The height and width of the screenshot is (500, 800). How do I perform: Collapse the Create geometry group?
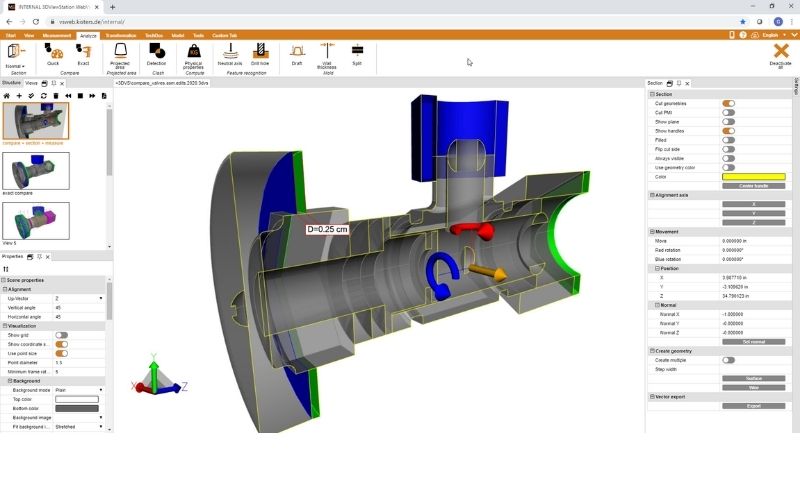click(x=652, y=352)
